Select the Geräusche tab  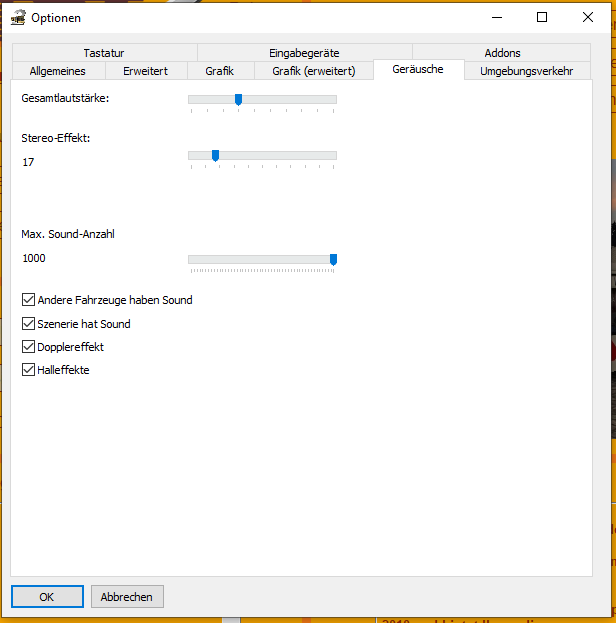(418, 70)
